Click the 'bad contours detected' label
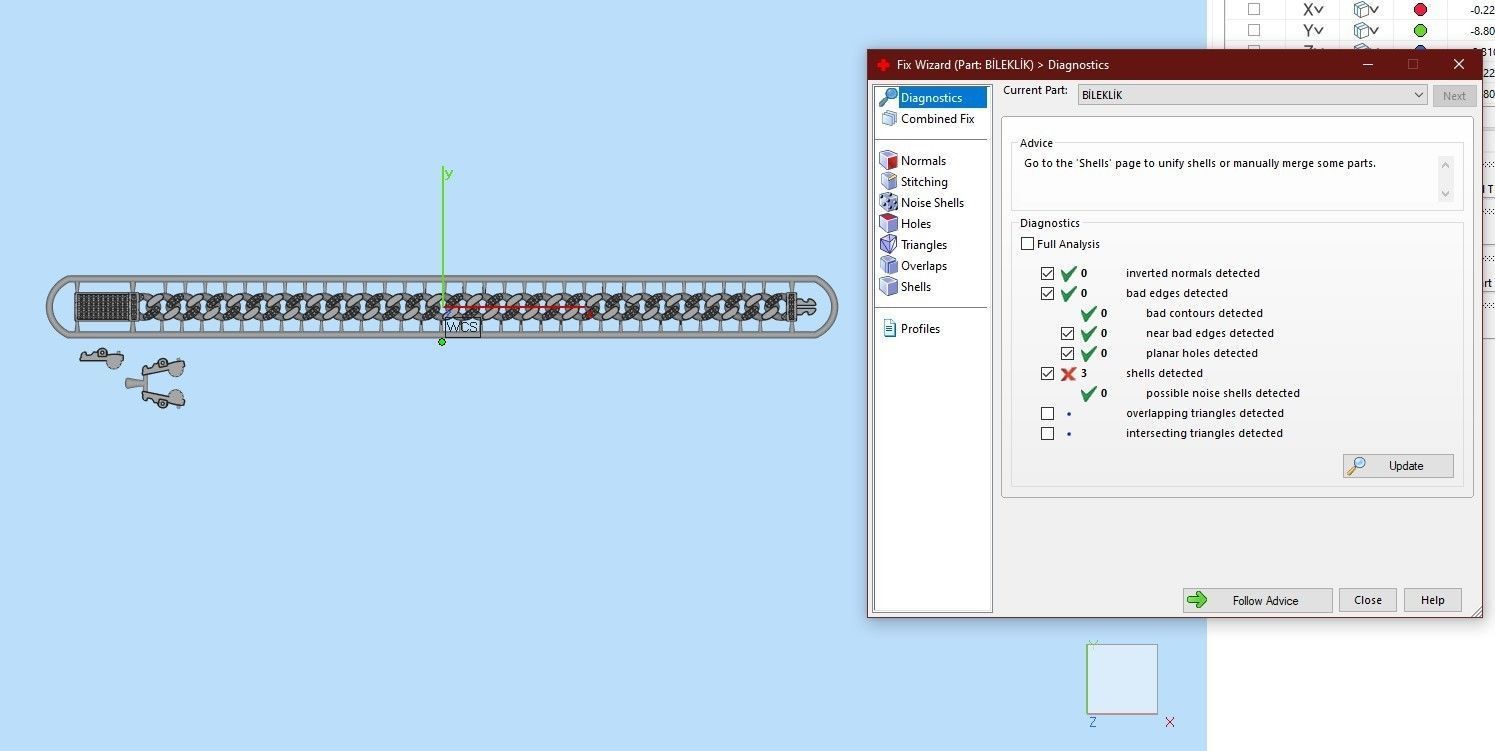1495x751 pixels. (x=1204, y=313)
